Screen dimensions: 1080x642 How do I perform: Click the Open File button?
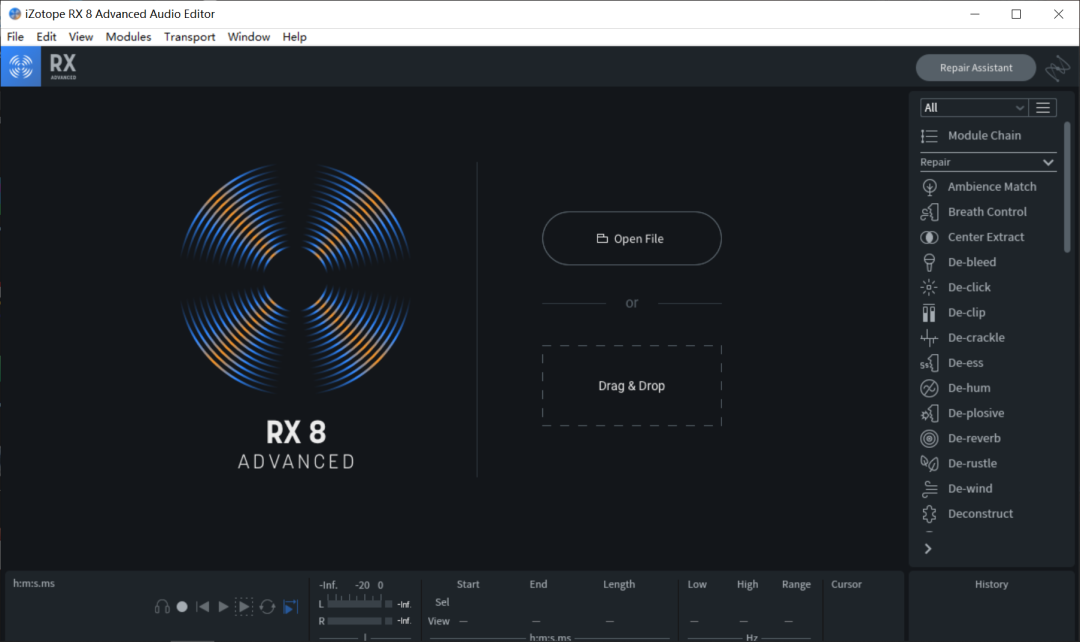pos(632,238)
